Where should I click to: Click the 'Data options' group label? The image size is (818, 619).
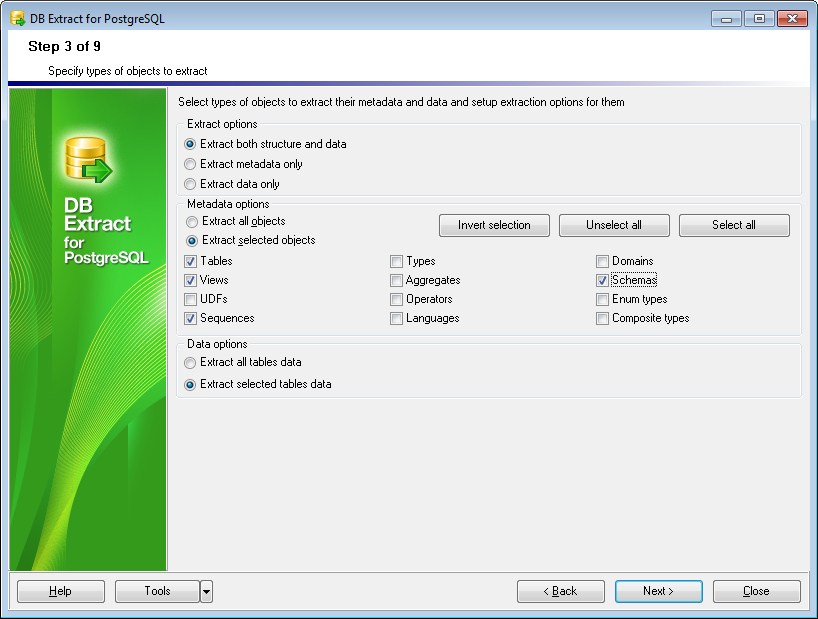217,344
